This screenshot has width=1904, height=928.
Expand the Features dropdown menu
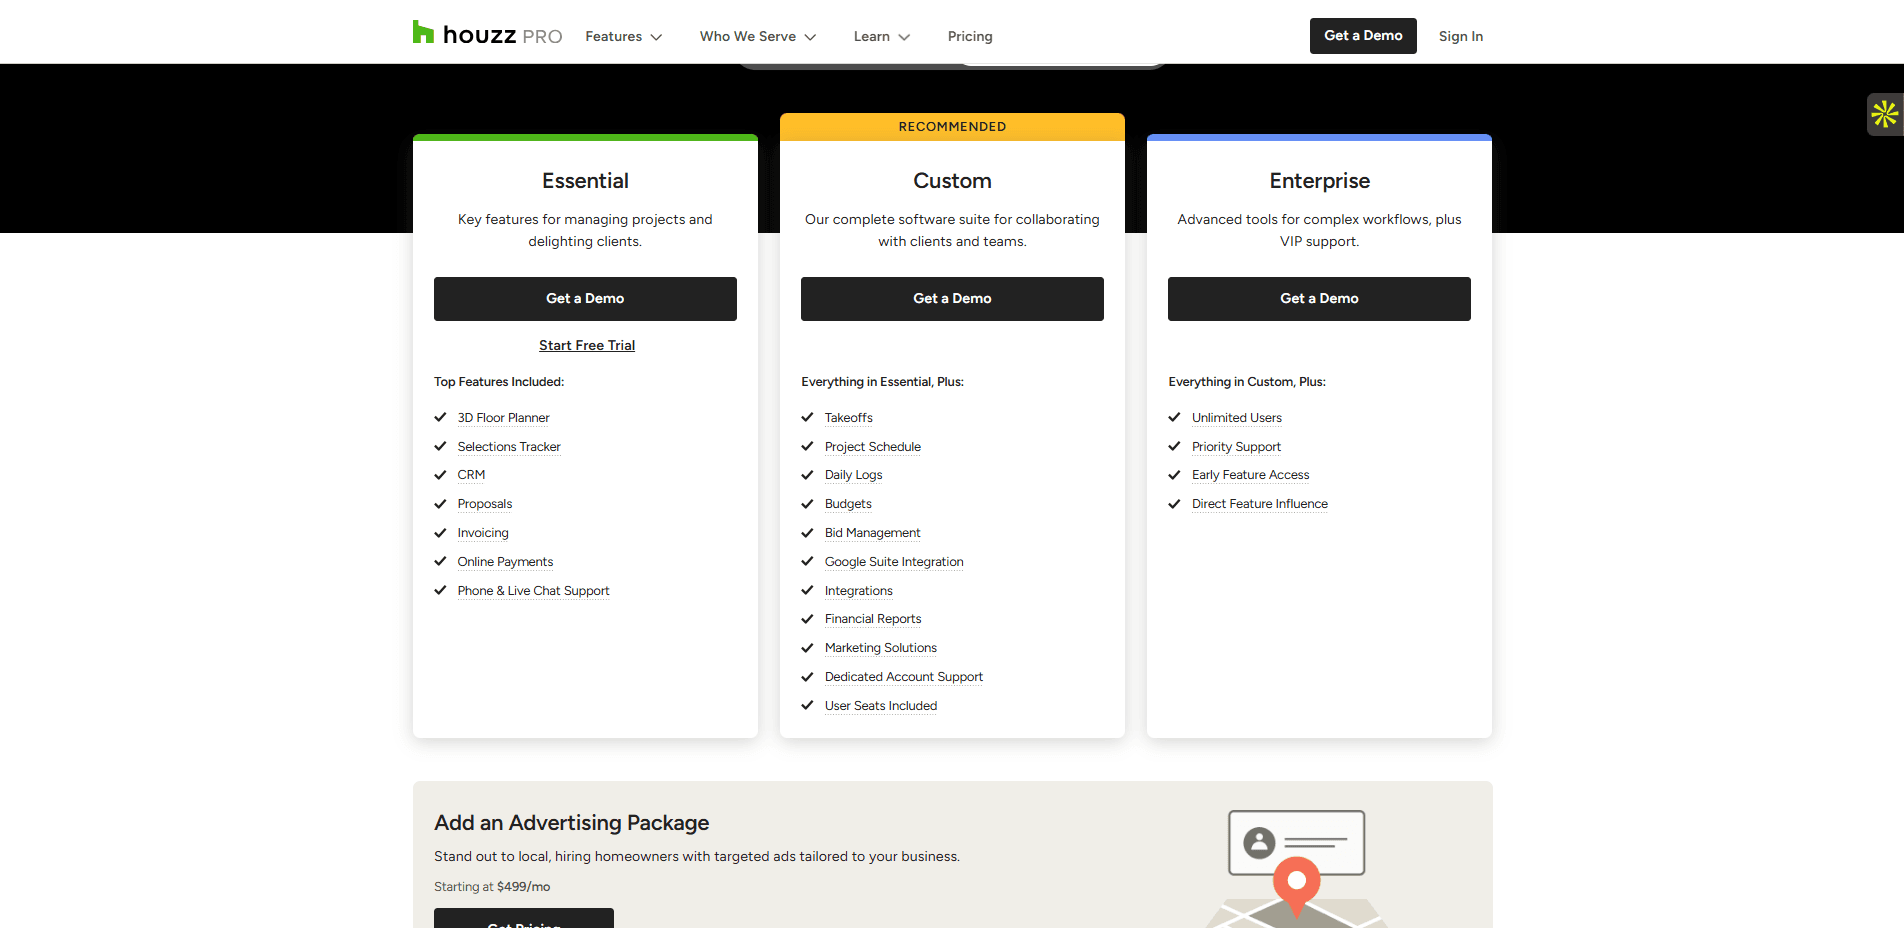623,36
